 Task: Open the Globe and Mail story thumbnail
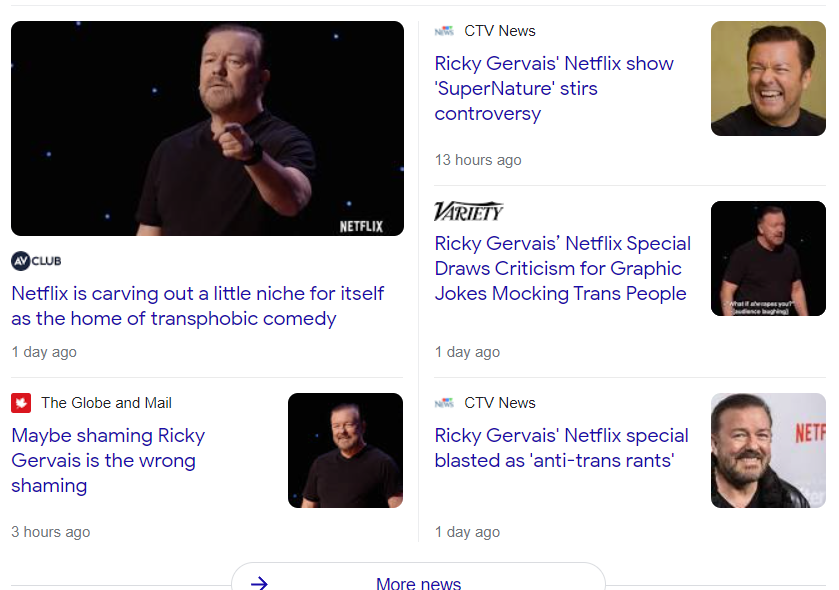[345, 450]
